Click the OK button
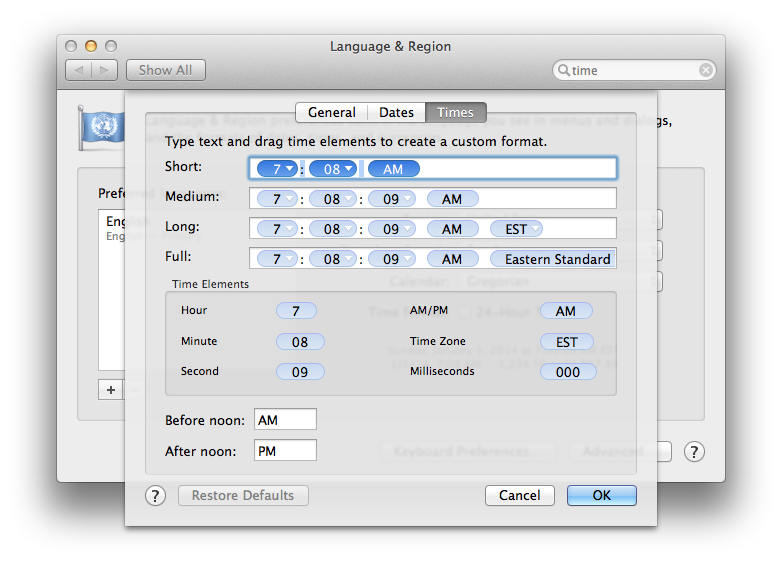Image resolution: width=782 pixels, height=561 pixels. [601, 495]
